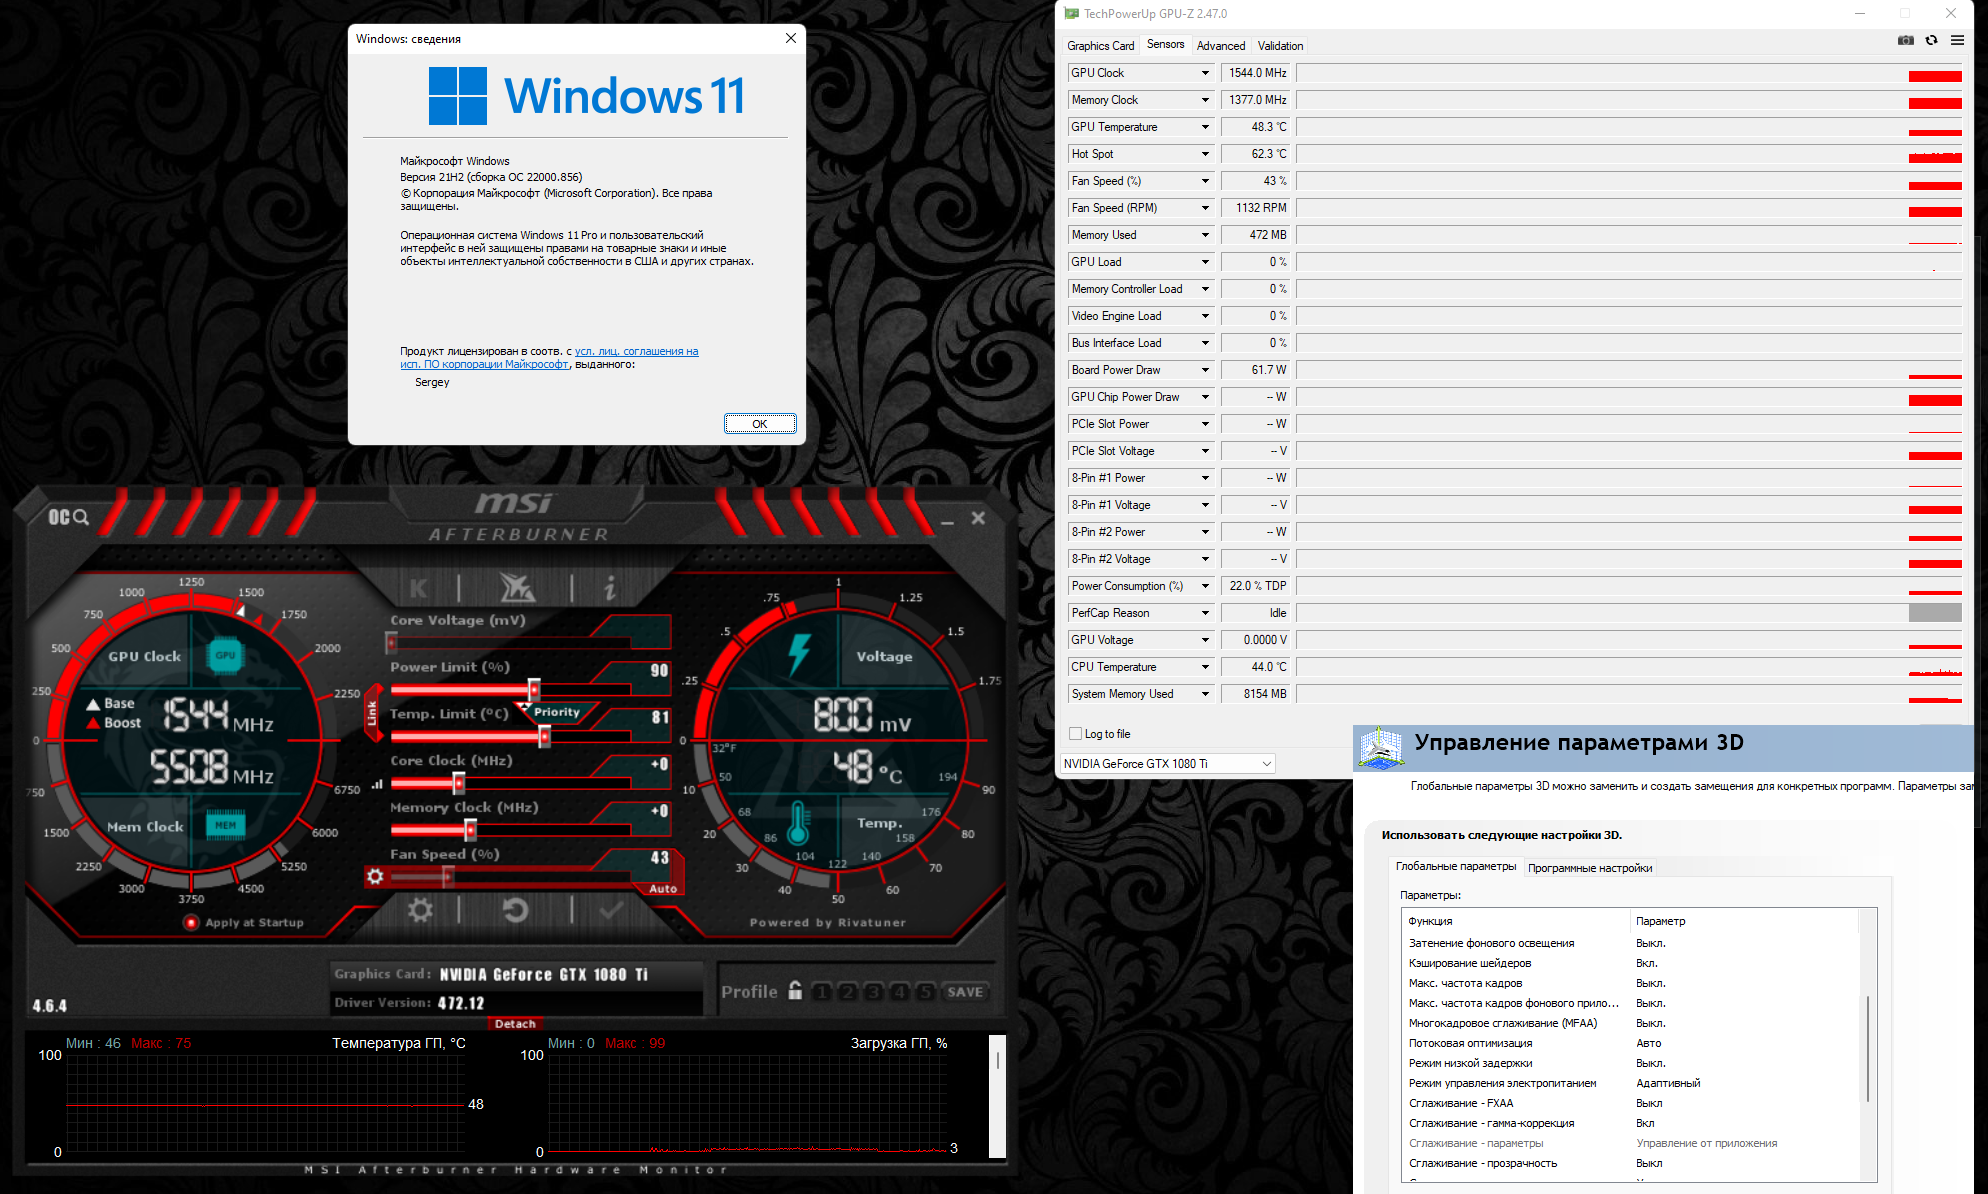The width and height of the screenshot is (1988, 1194).
Task: Click GPU-Z refresh icon
Action: click(x=1931, y=40)
